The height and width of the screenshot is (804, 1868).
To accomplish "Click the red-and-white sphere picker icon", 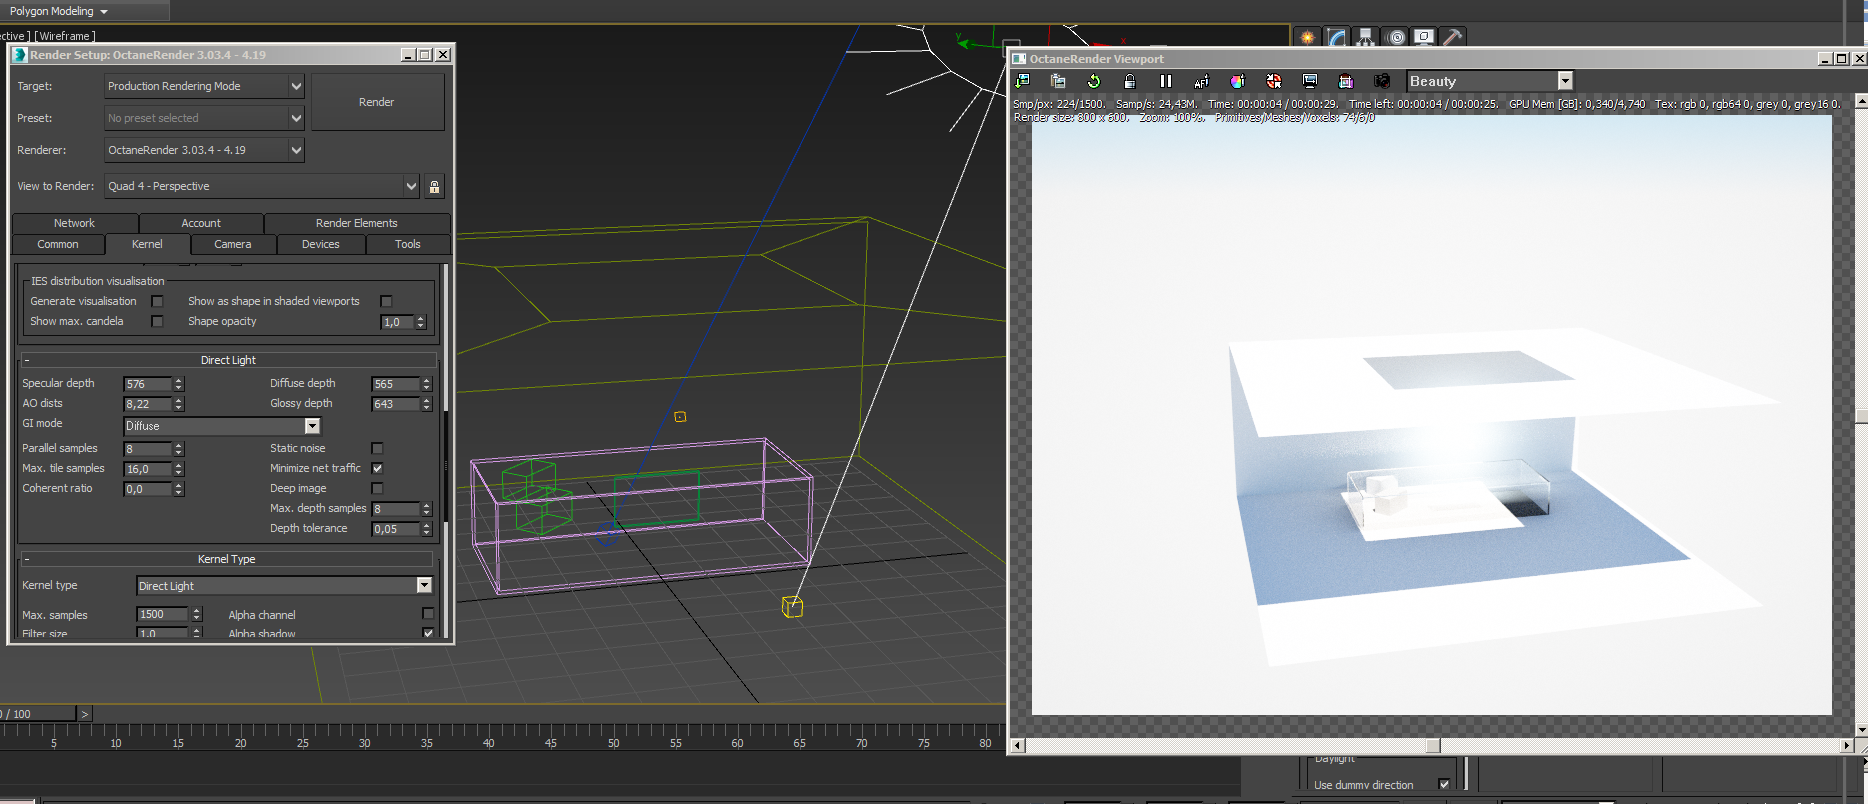I will [1274, 81].
